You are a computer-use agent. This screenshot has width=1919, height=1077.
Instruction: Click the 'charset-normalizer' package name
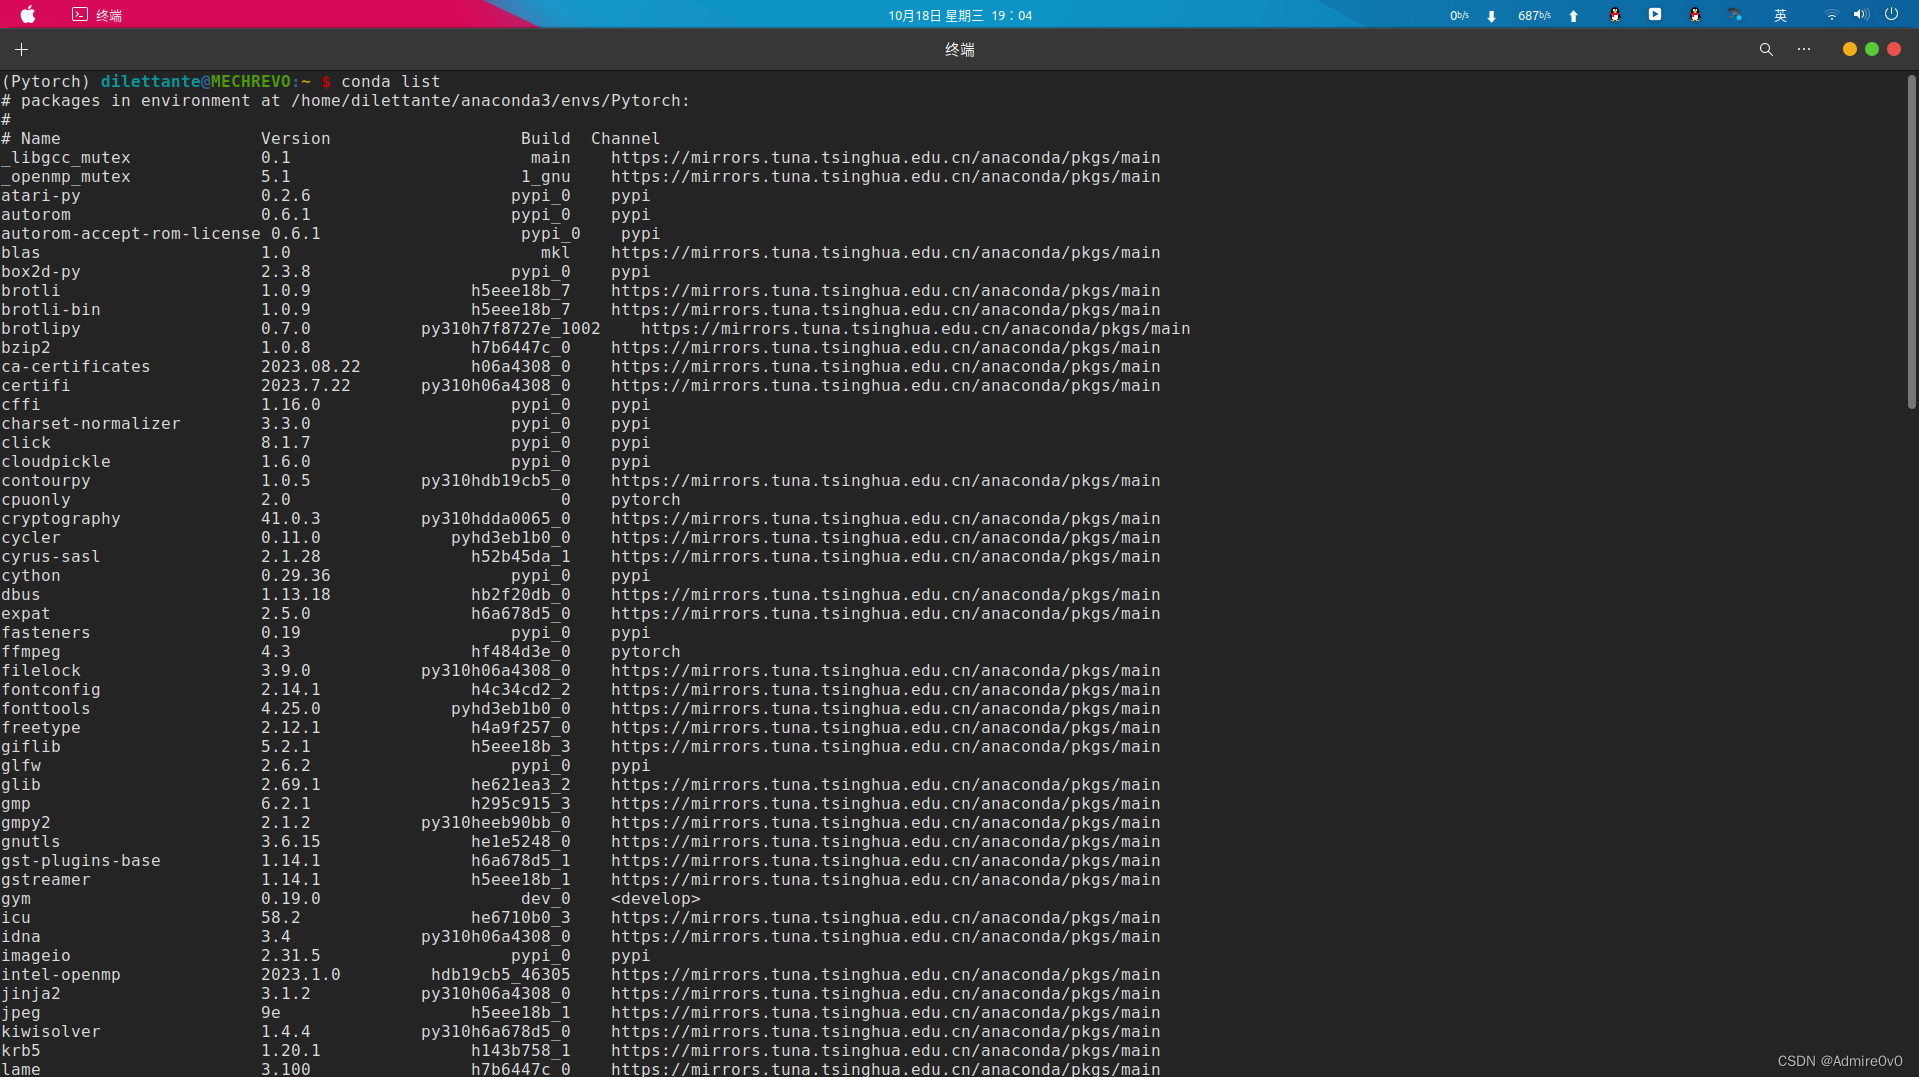click(90, 424)
